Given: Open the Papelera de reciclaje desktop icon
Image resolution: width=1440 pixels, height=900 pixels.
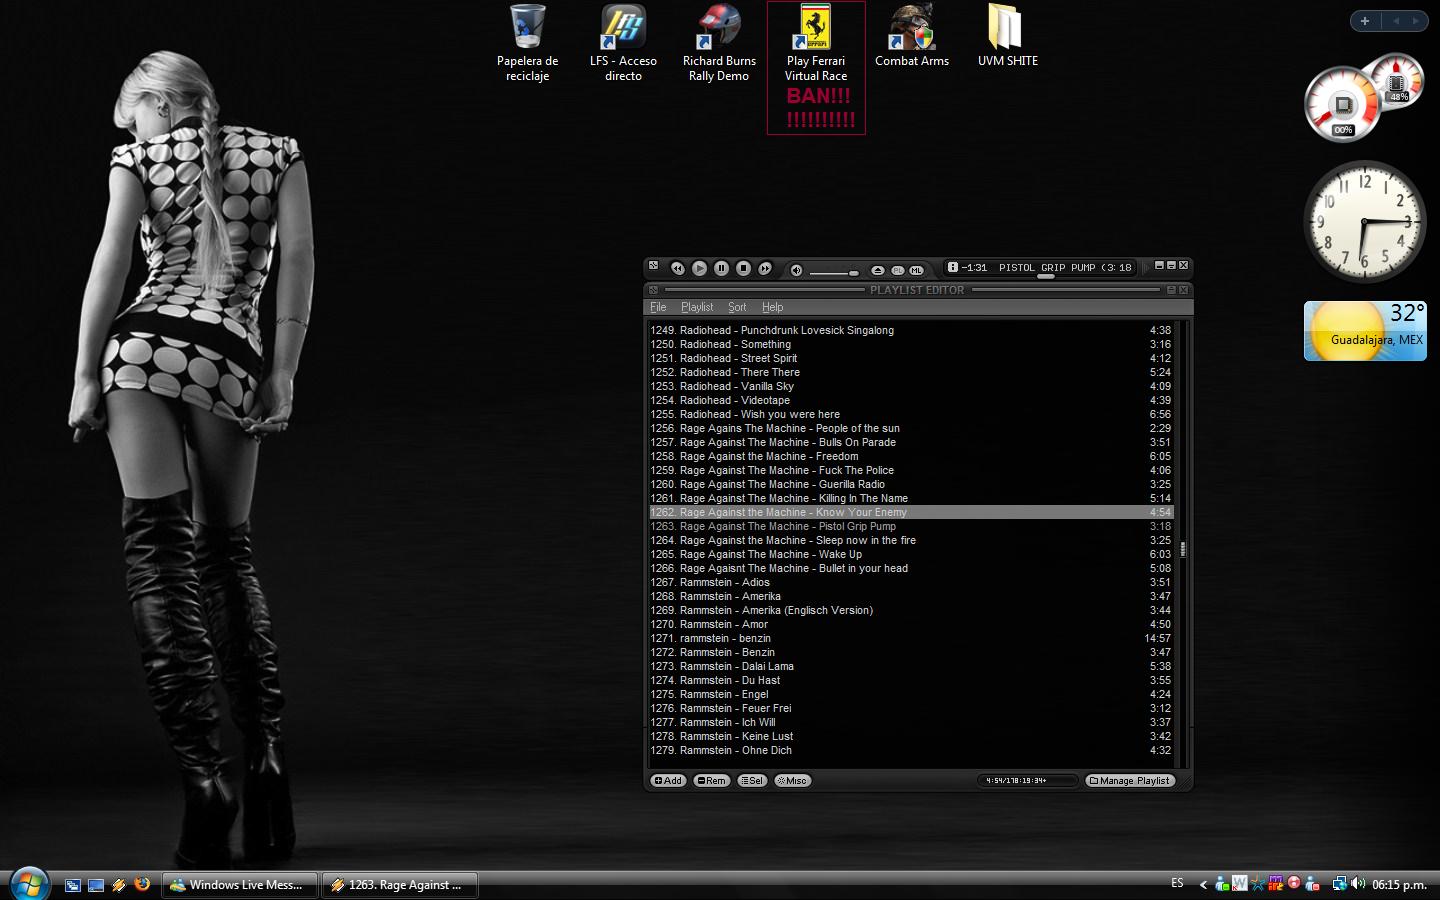Looking at the screenshot, I should click(x=527, y=43).
